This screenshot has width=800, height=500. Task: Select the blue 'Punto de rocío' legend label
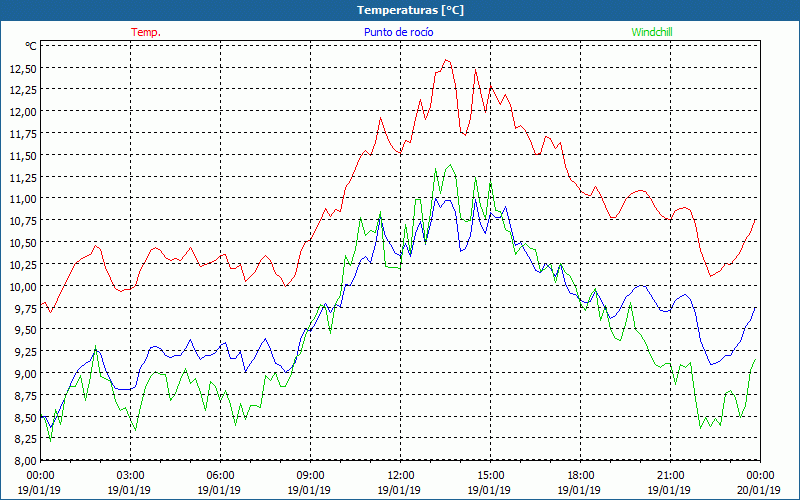point(398,32)
